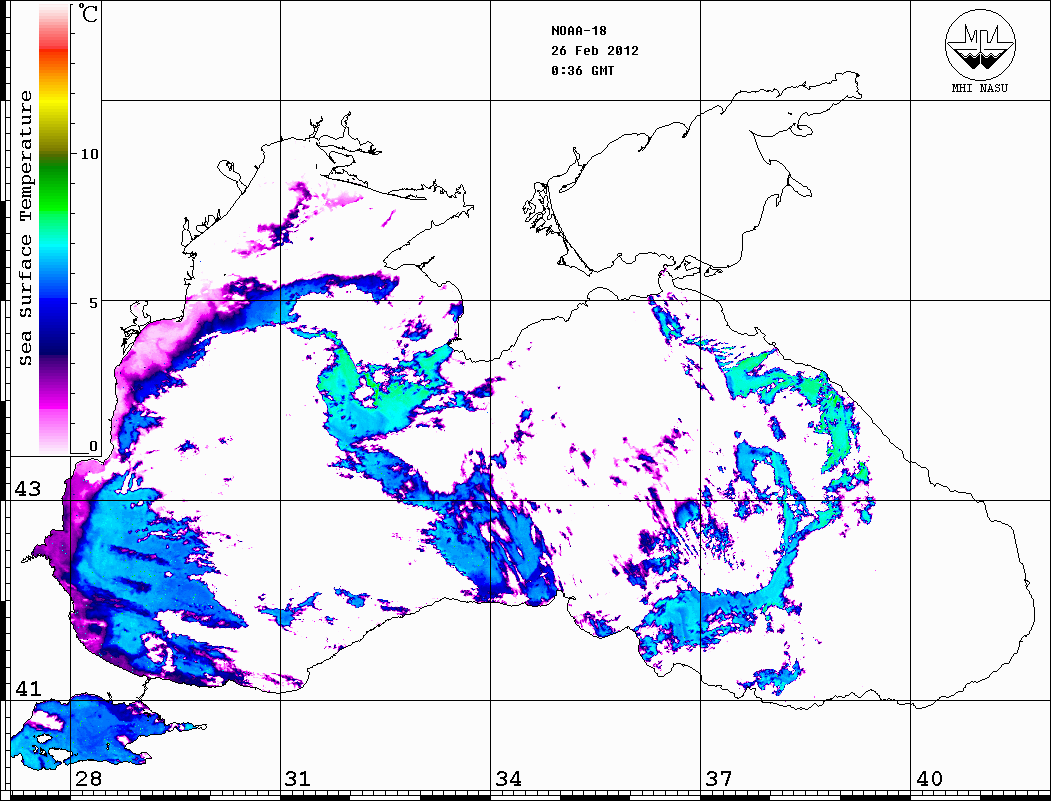Click longitude label '40'
Image resolution: width=1051 pixels, height=801 pixels.
pyautogui.click(x=929, y=779)
